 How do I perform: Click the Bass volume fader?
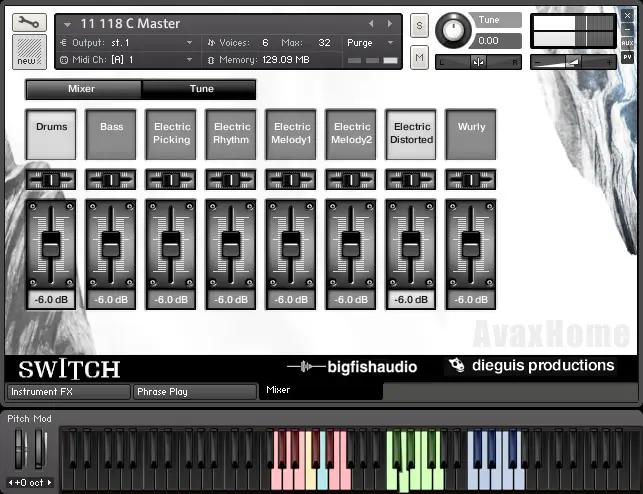click(111, 244)
